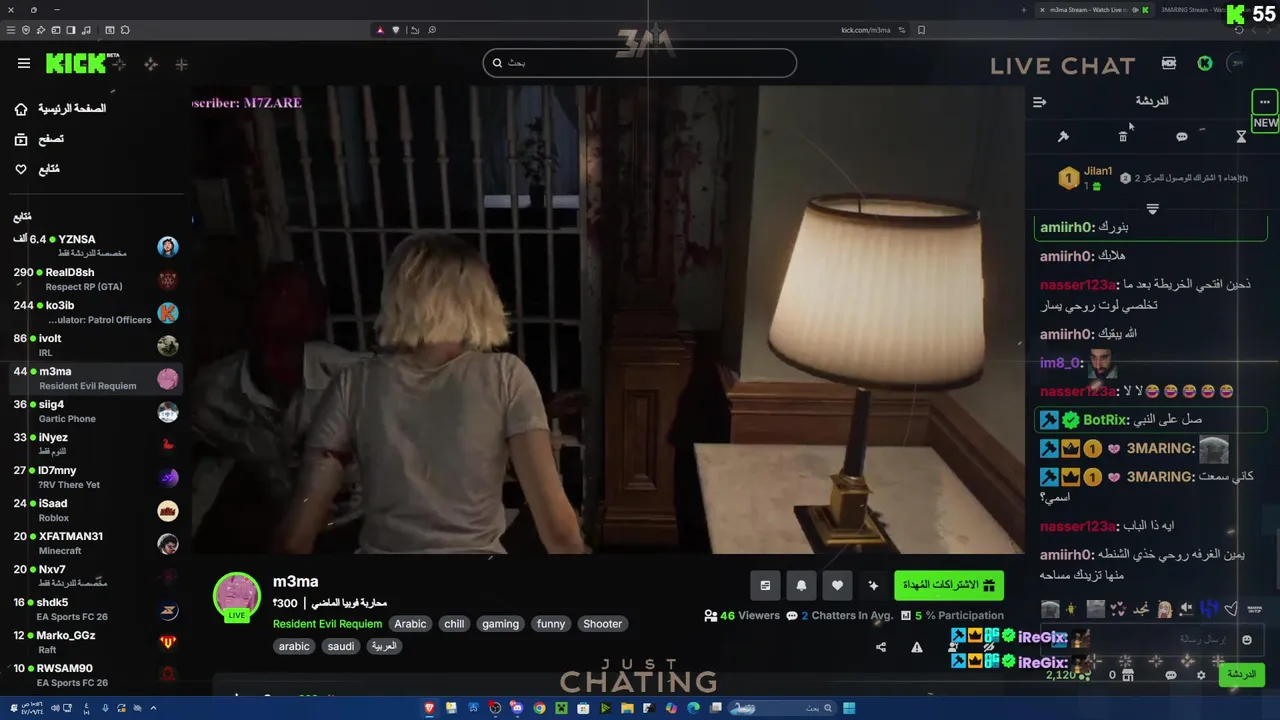The height and width of the screenshot is (720, 1280).
Task: Open the chat three-dots options menu
Action: coord(1265,101)
